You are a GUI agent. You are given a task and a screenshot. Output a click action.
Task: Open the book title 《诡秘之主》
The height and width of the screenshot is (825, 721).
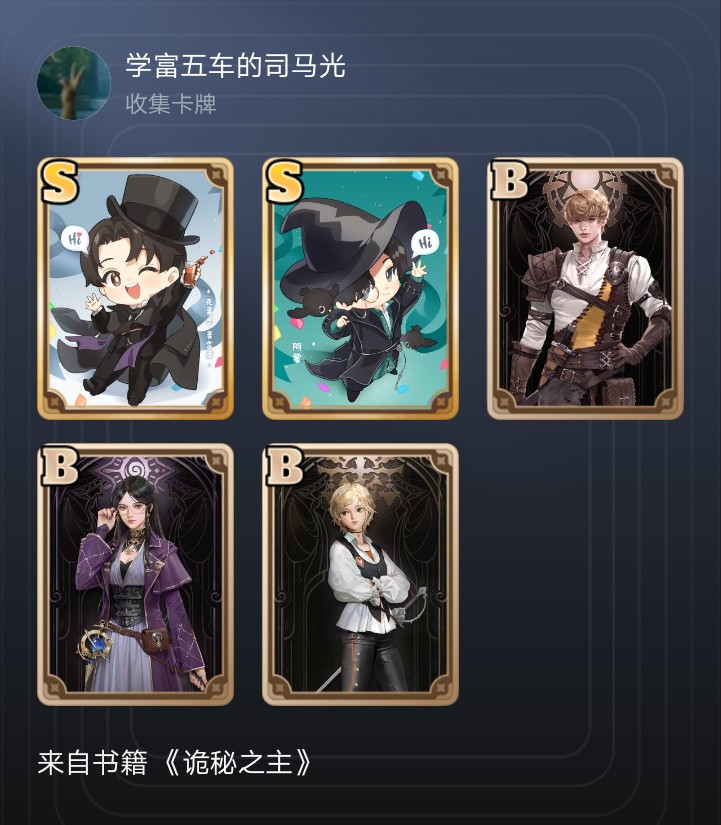point(237,763)
